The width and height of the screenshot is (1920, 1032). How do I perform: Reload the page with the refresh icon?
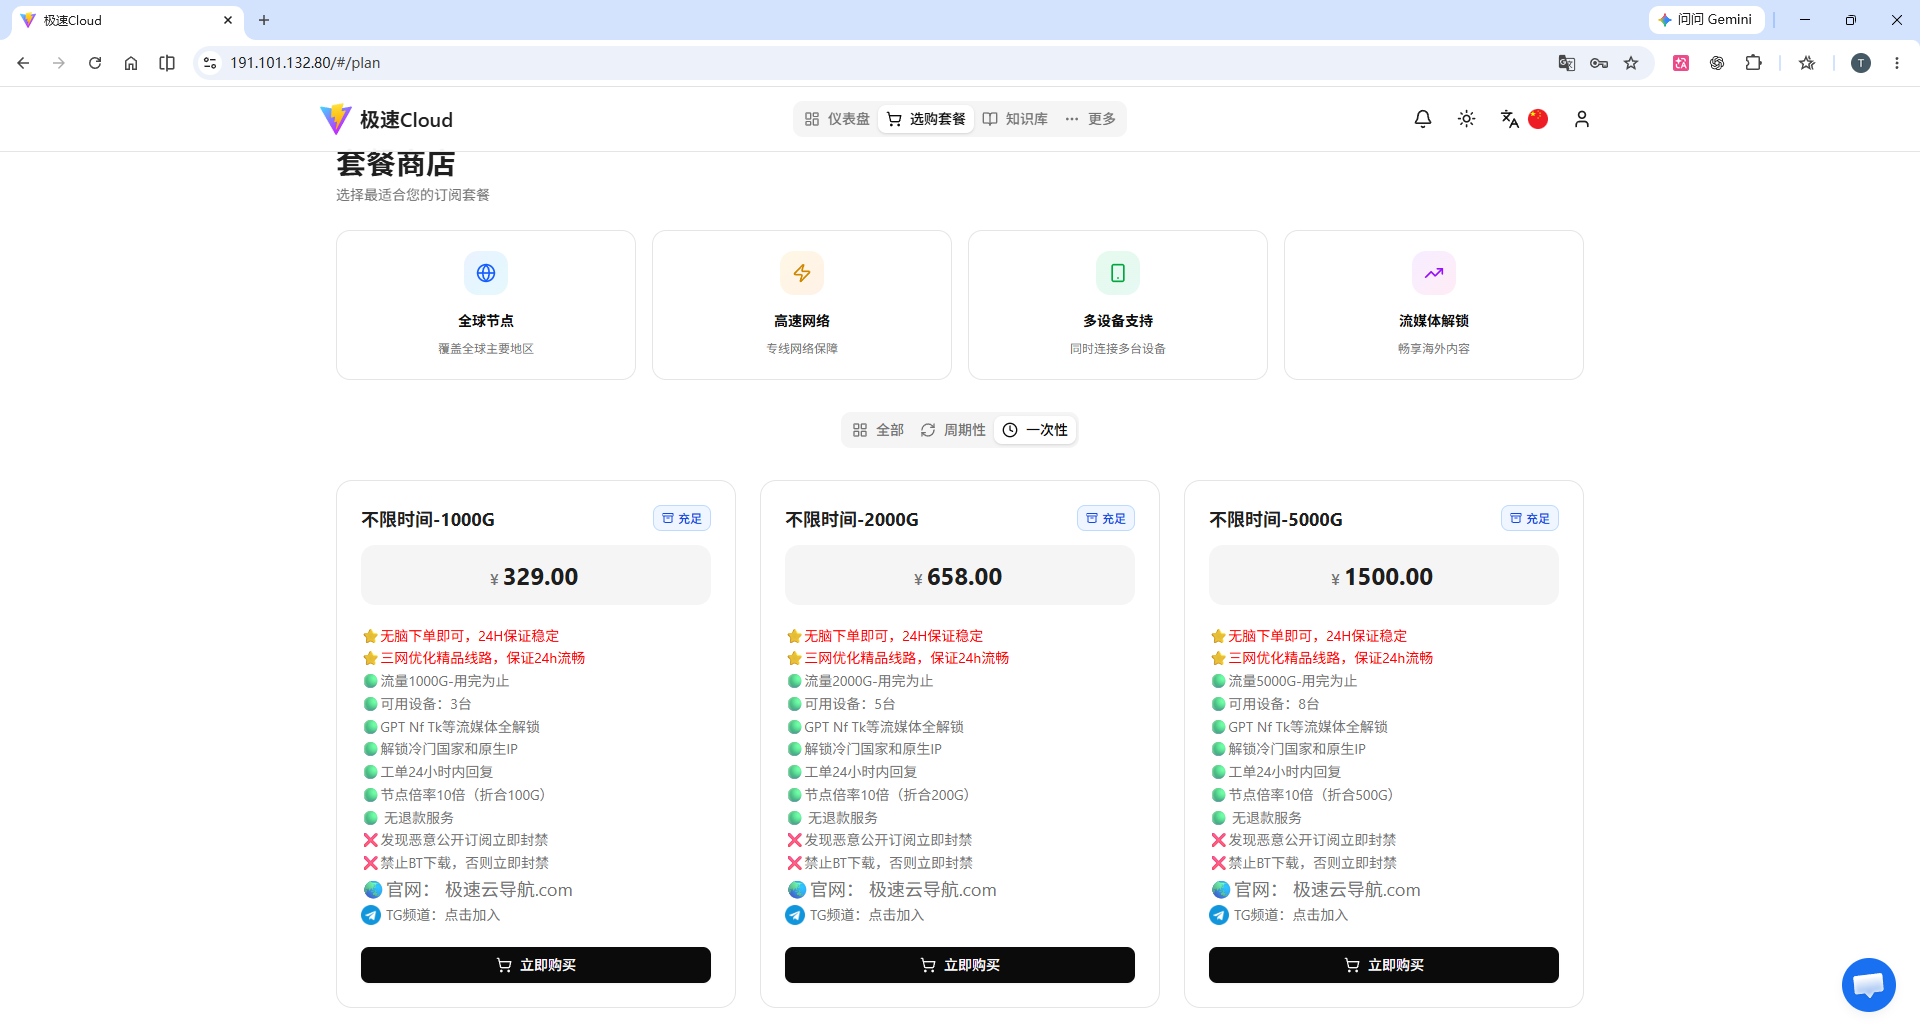(95, 63)
